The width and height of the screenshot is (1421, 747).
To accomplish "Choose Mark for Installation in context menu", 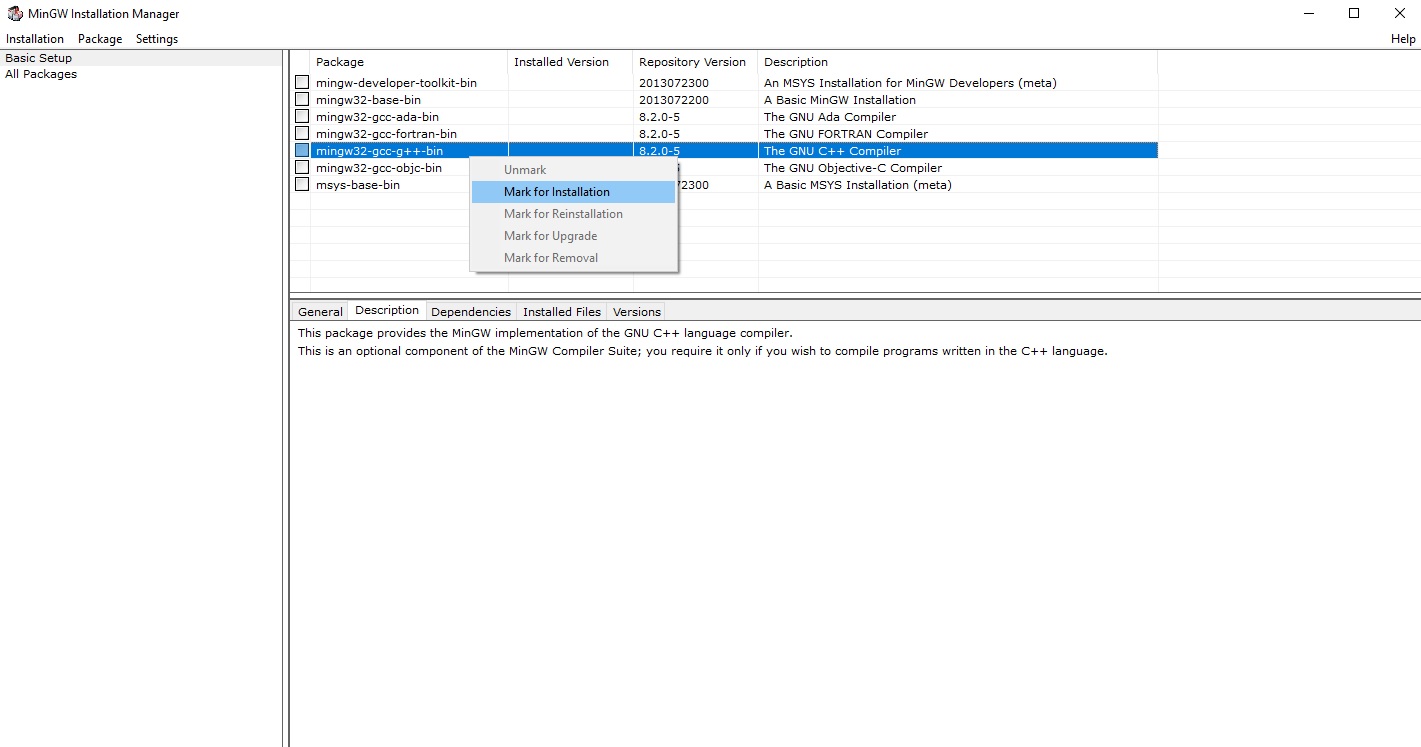I will click(574, 192).
